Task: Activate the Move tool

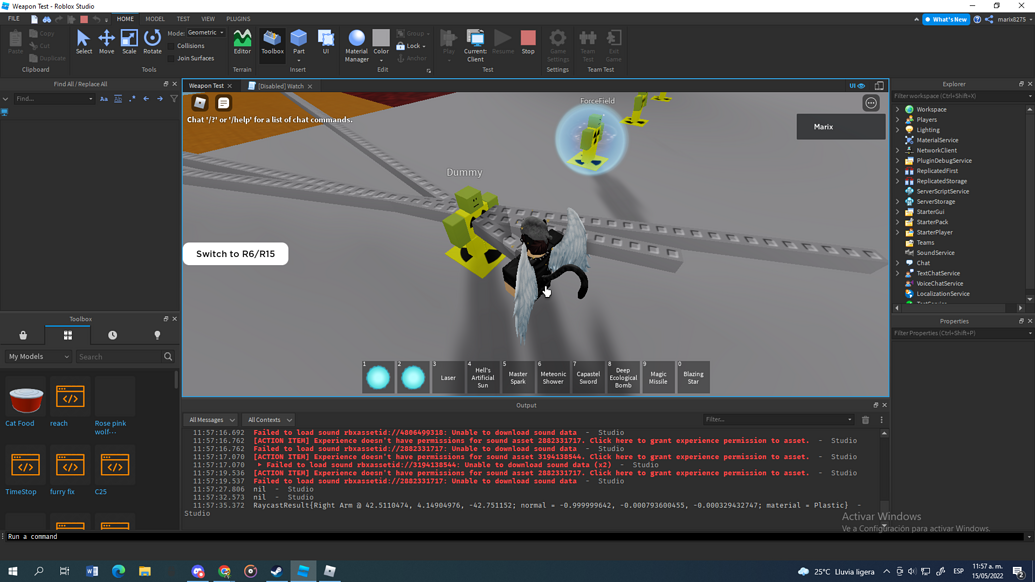Action: pyautogui.click(x=106, y=42)
